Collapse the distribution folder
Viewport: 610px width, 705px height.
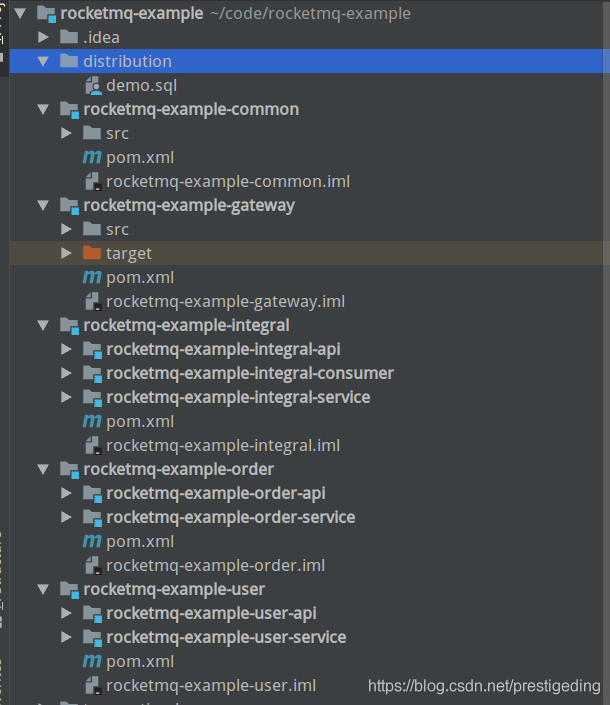[x=43, y=62]
